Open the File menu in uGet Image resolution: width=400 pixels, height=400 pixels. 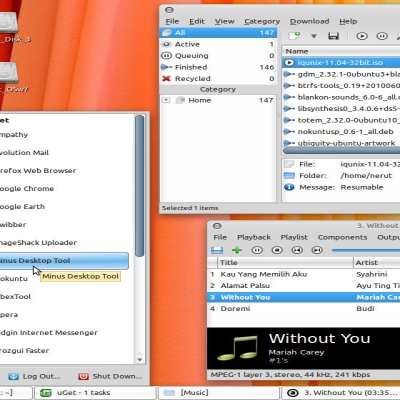point(172,21)
